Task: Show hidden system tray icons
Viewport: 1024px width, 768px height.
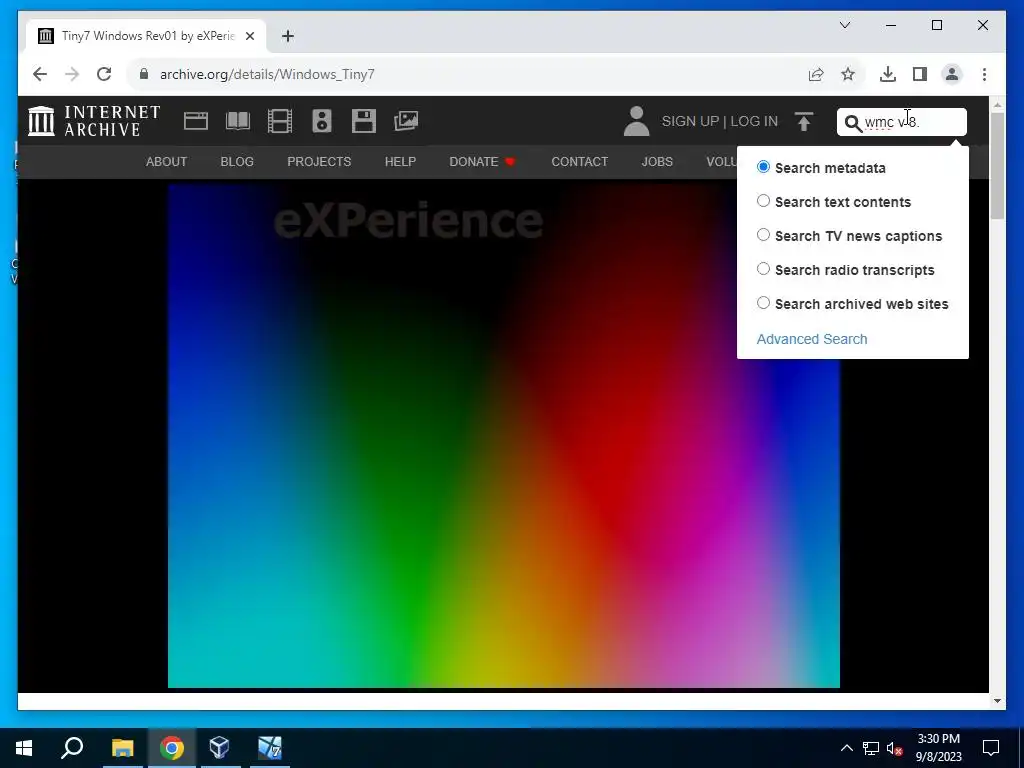Action: [846, 748]
